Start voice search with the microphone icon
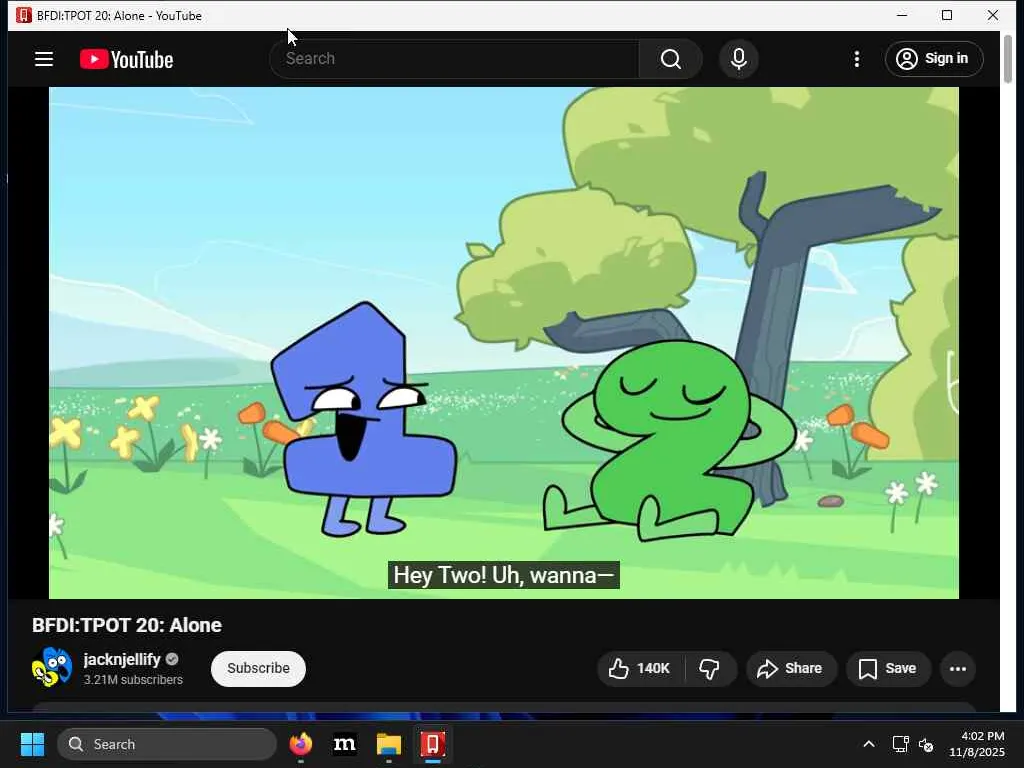1024x768 pixels. click(x=739, y=59)
